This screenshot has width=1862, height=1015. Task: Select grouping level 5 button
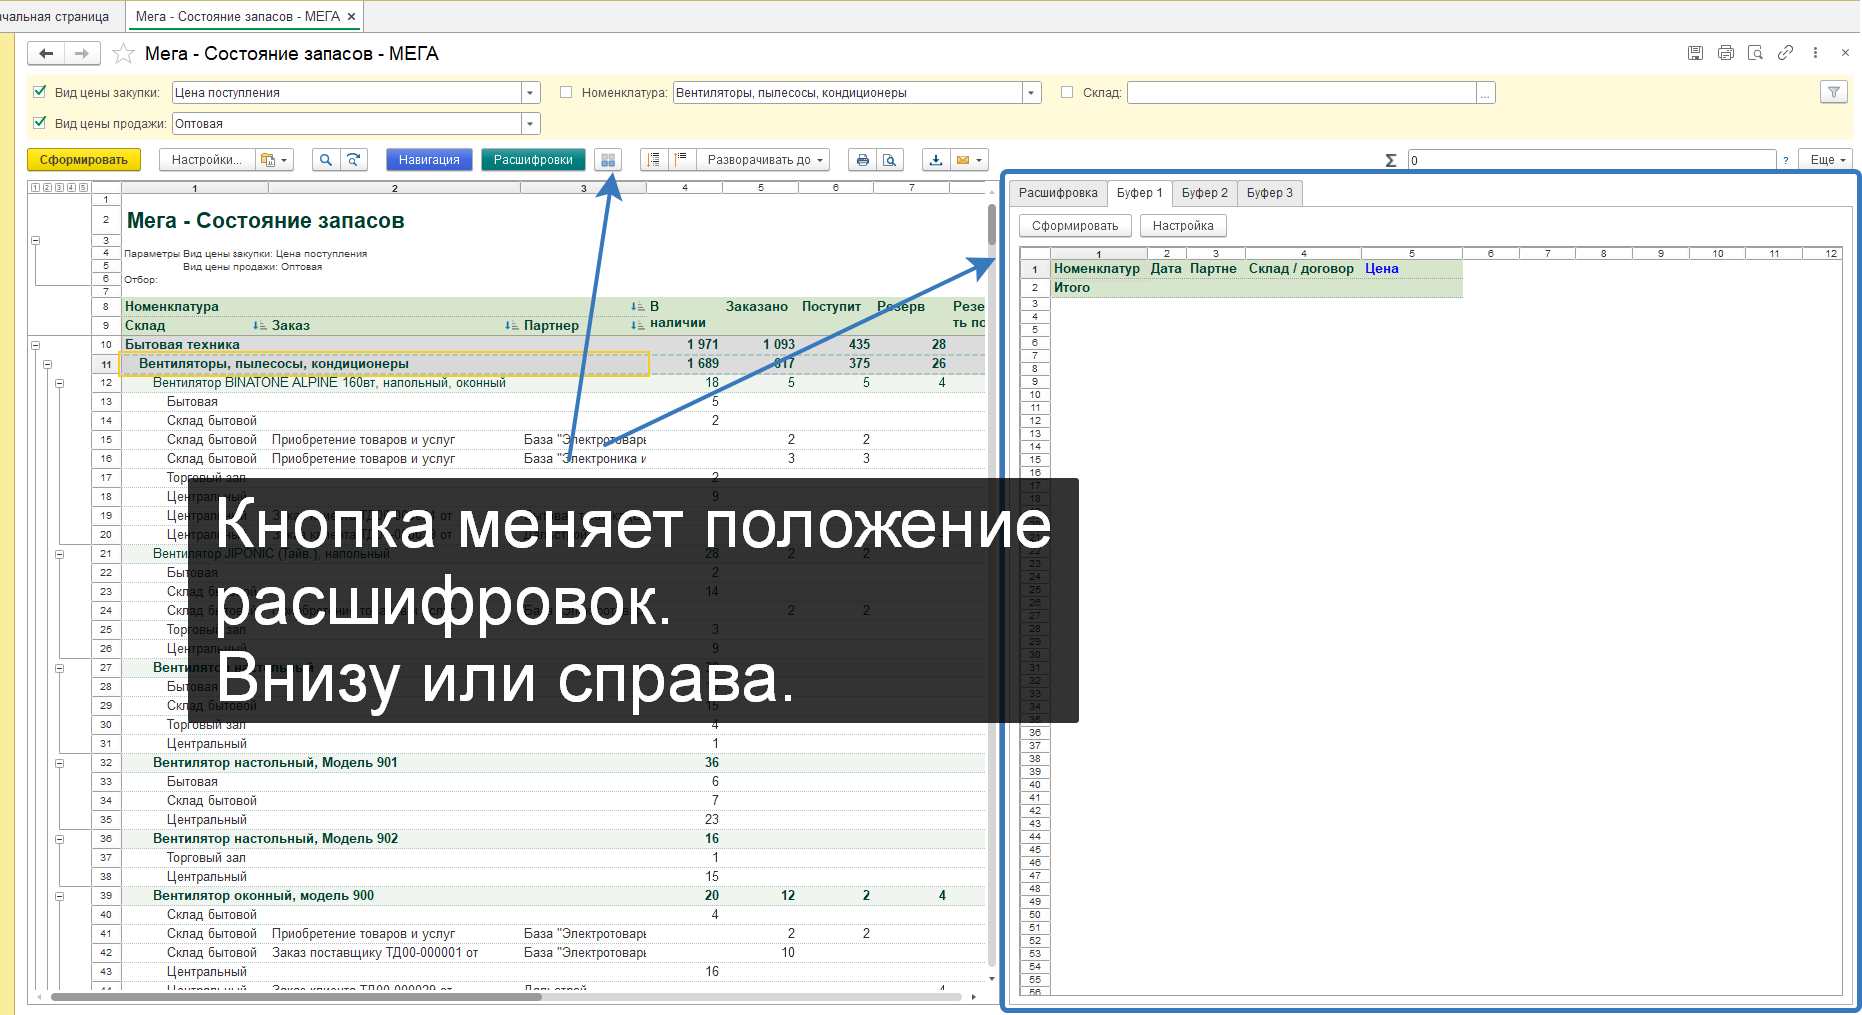[84, 188]
